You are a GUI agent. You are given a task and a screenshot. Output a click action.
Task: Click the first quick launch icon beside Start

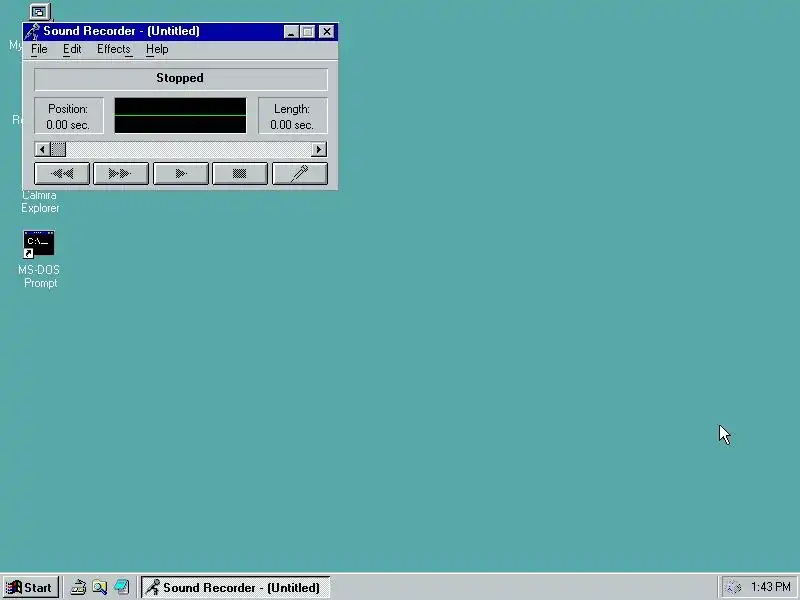coord(78,588)
